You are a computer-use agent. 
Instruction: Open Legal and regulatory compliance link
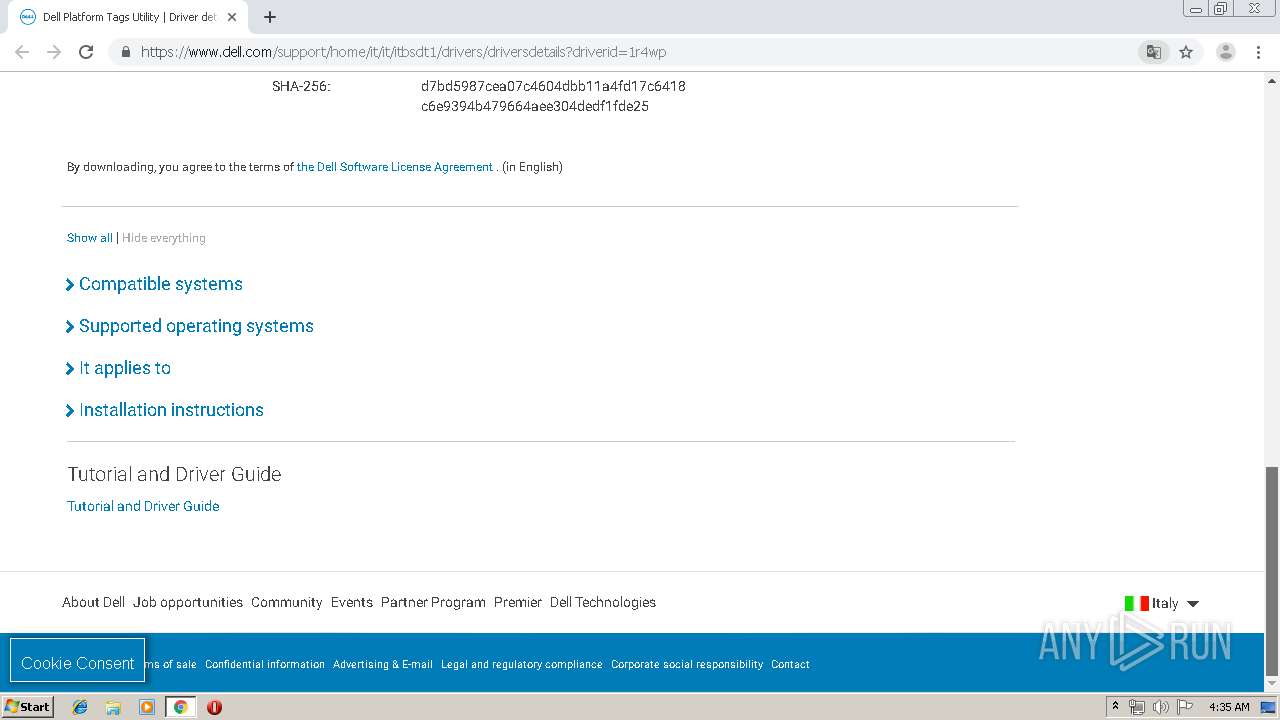522,664
